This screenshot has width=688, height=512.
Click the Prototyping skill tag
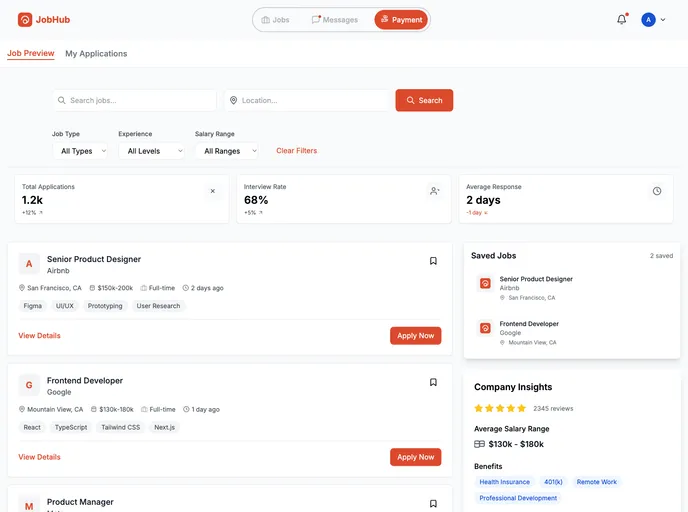pos(105,306)
